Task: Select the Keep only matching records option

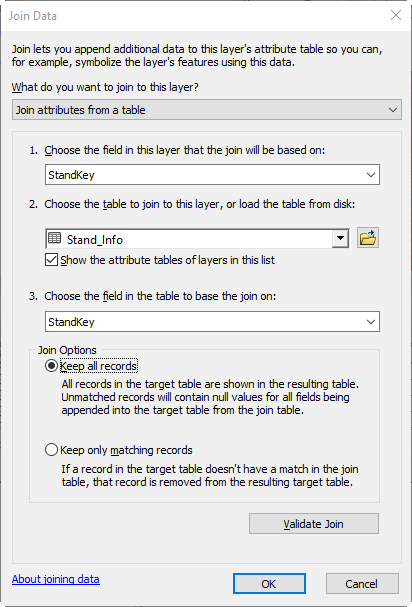Action: pos(52,450)
